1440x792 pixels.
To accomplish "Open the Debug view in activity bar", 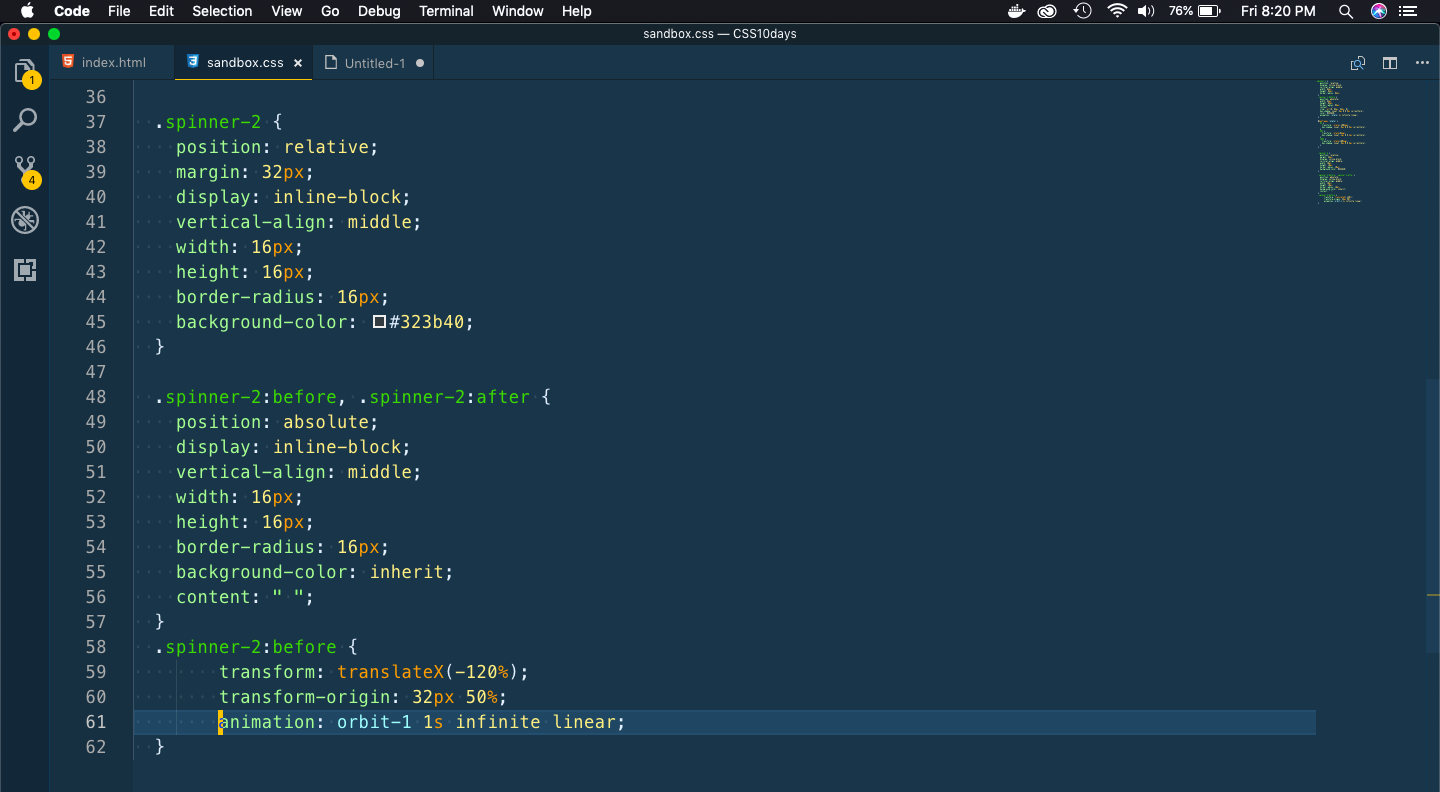I will 25,220.
